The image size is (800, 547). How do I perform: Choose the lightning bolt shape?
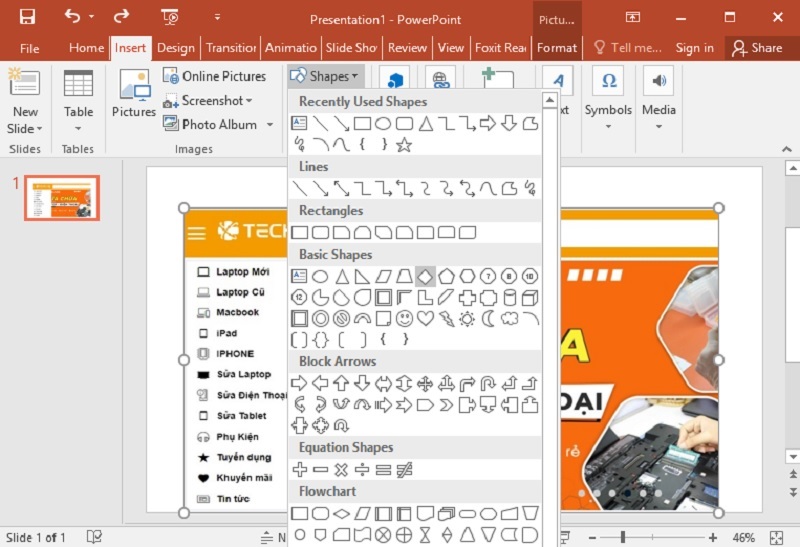point(446,318)
